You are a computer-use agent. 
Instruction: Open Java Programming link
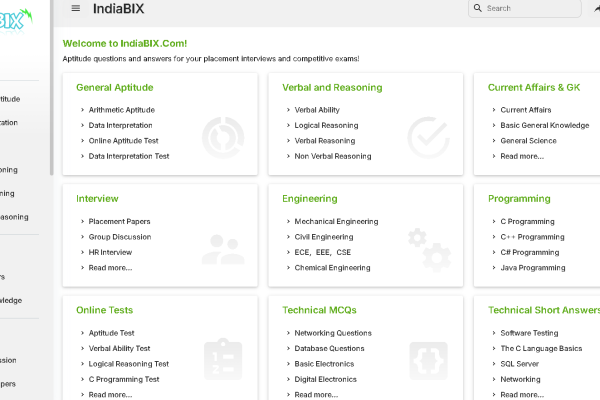[x=533, y=268]
